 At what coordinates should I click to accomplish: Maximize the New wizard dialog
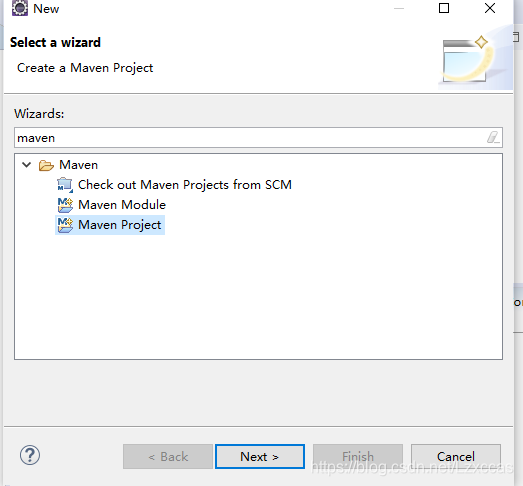(x=444, y=8)
